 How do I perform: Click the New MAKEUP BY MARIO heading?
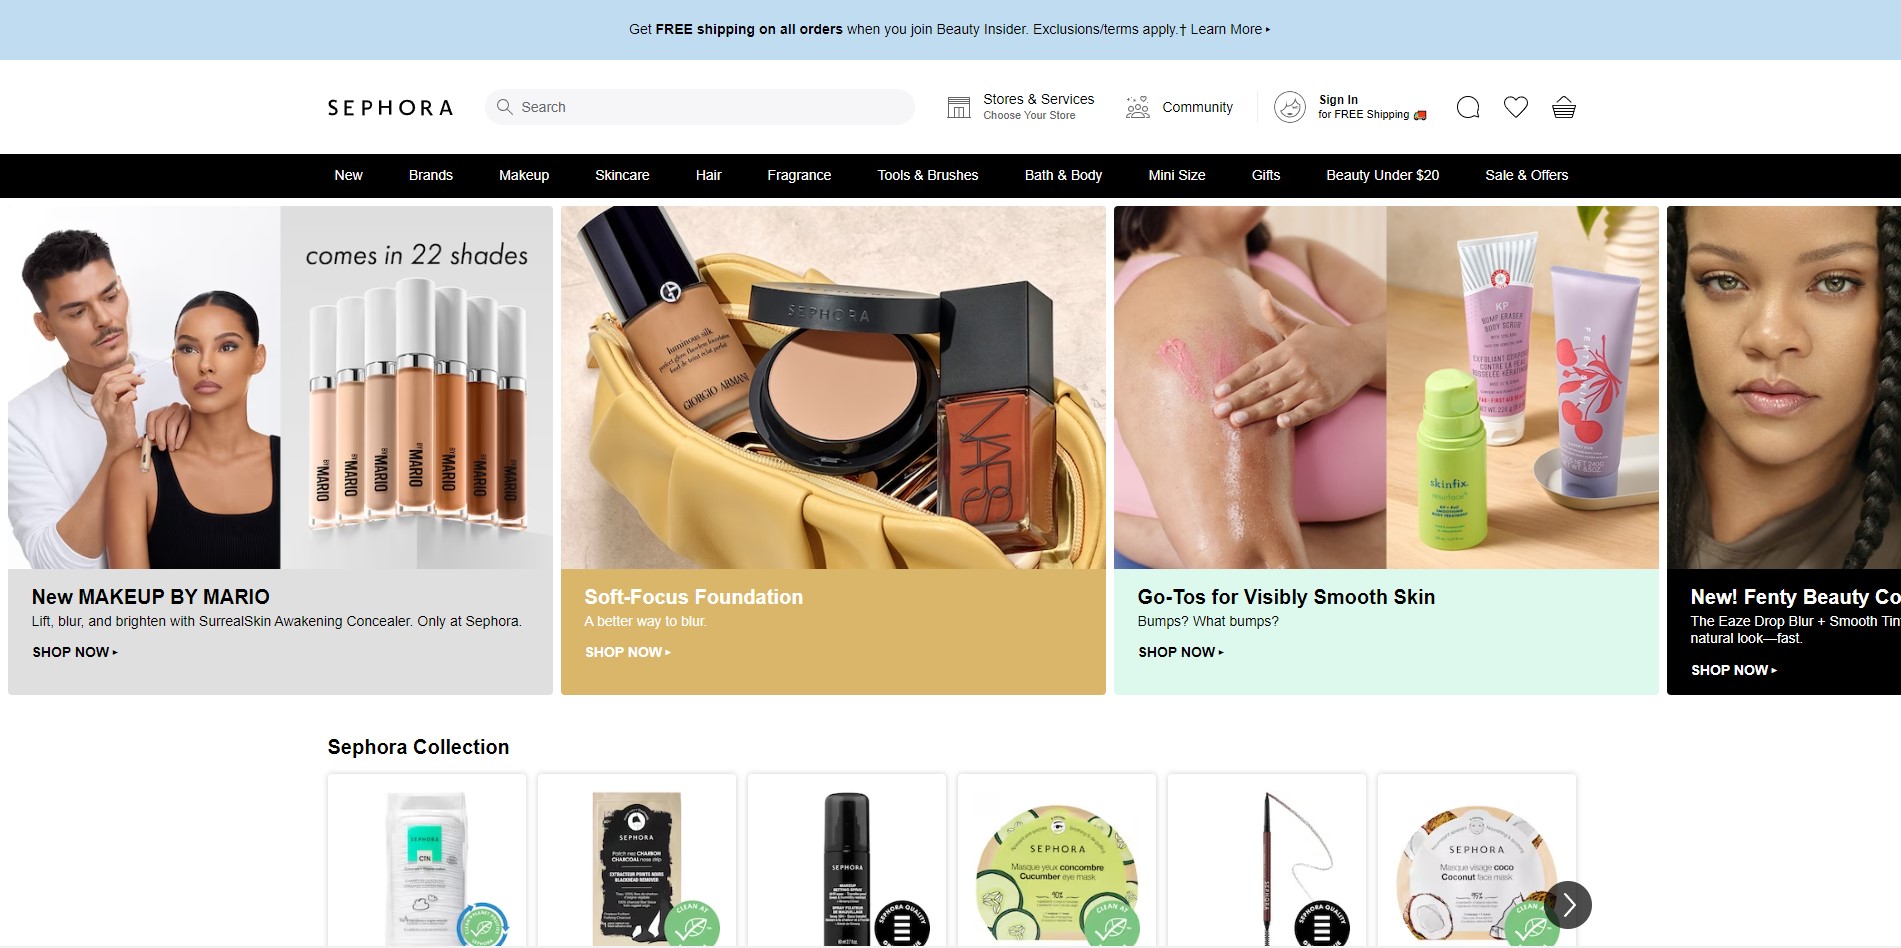151,597
